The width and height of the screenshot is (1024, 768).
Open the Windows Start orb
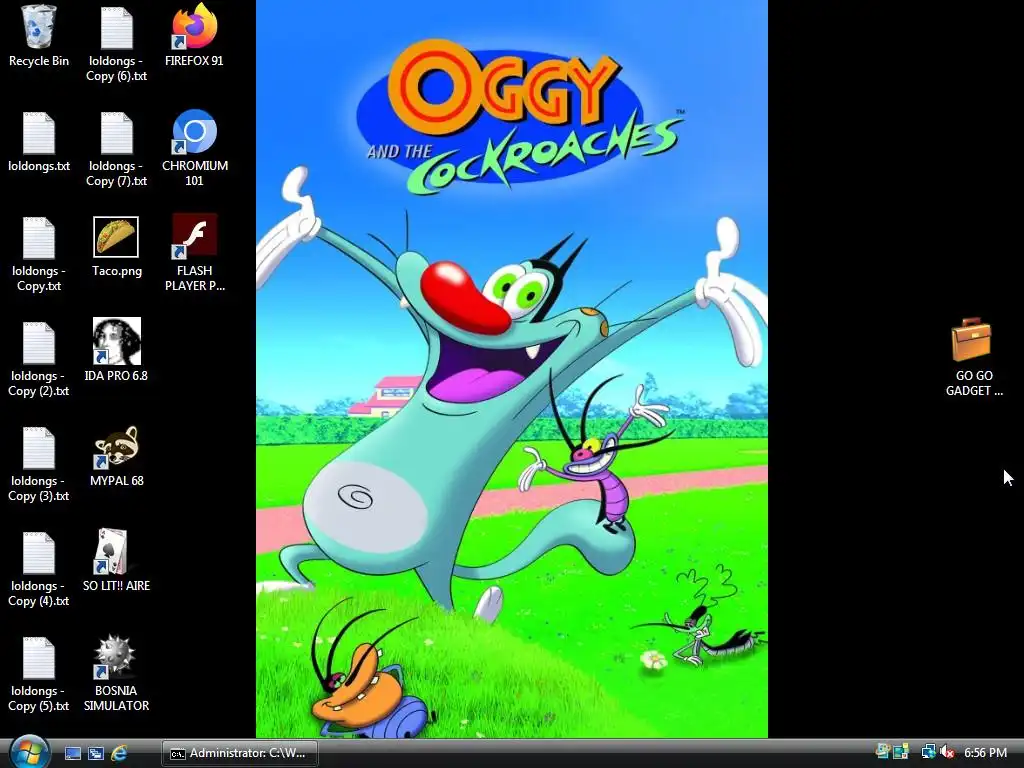pos(29,752)
